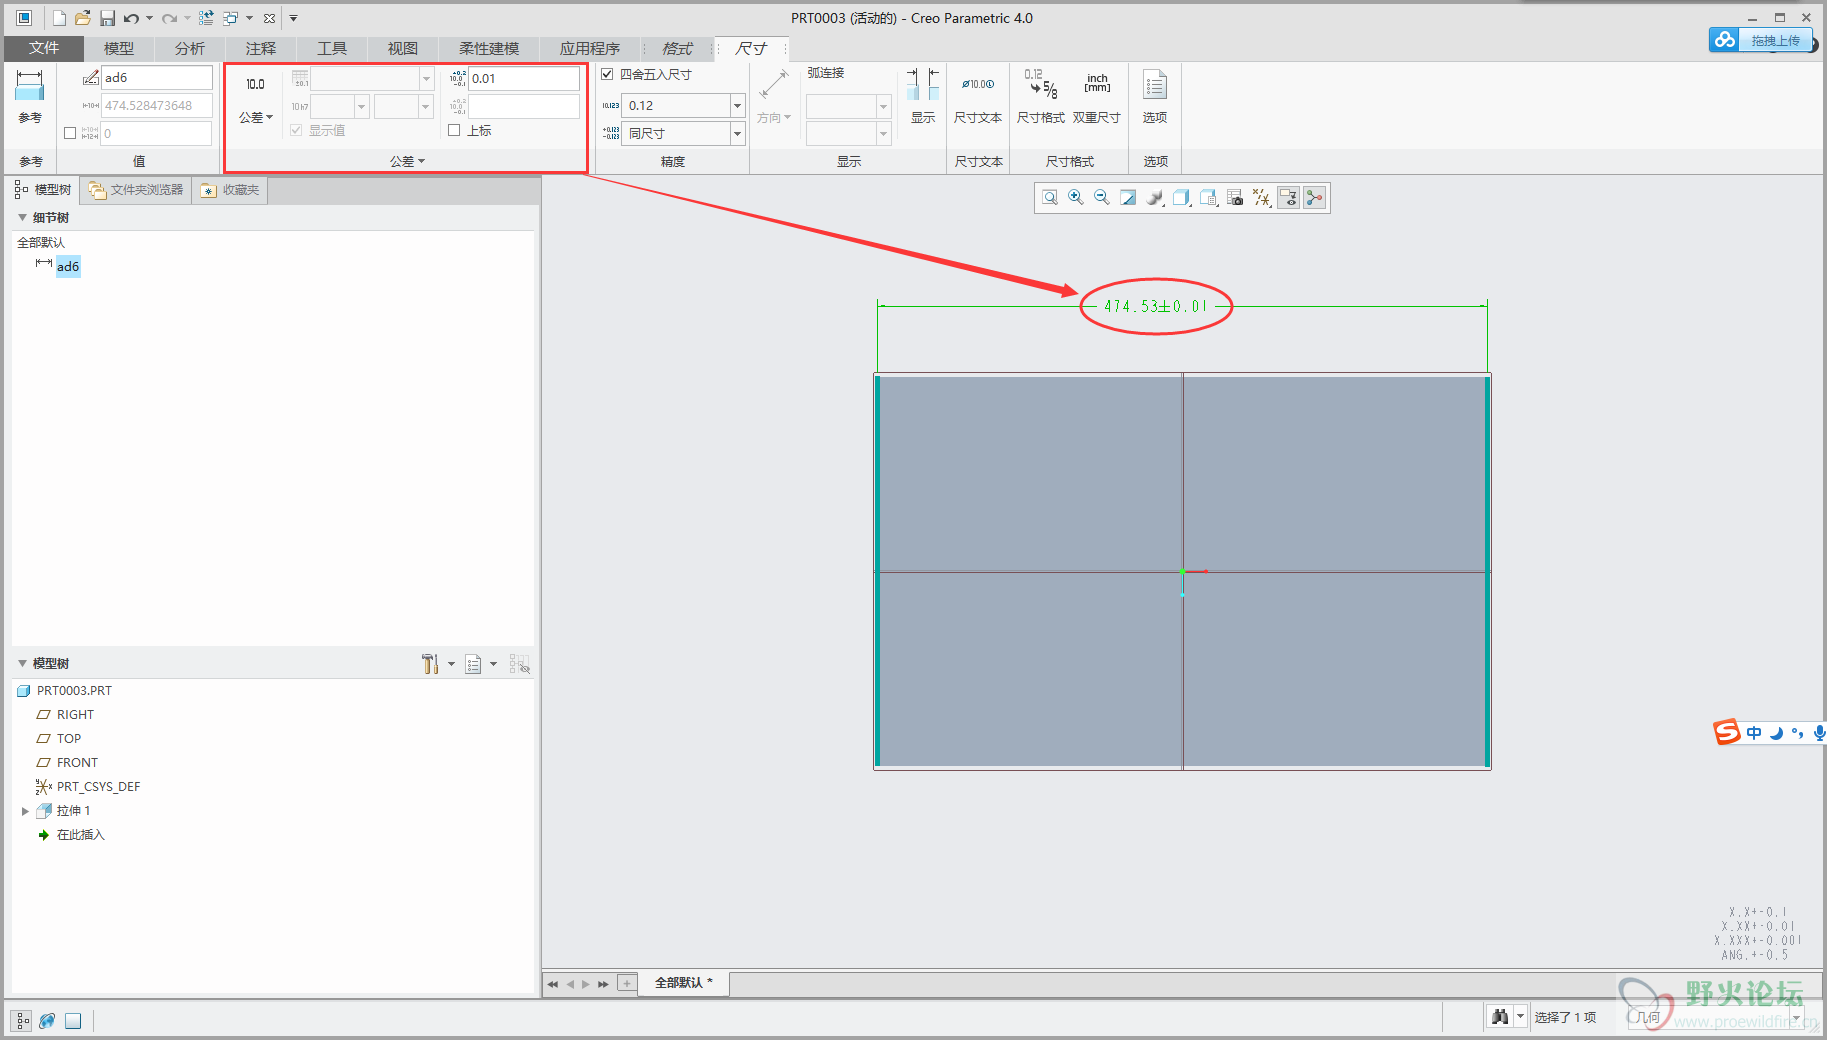This screenshot has width=1827, height=1040.
Task: Switch to the 注释 ribbon tab
Action: pyautogui.click(x=261, y=48)
